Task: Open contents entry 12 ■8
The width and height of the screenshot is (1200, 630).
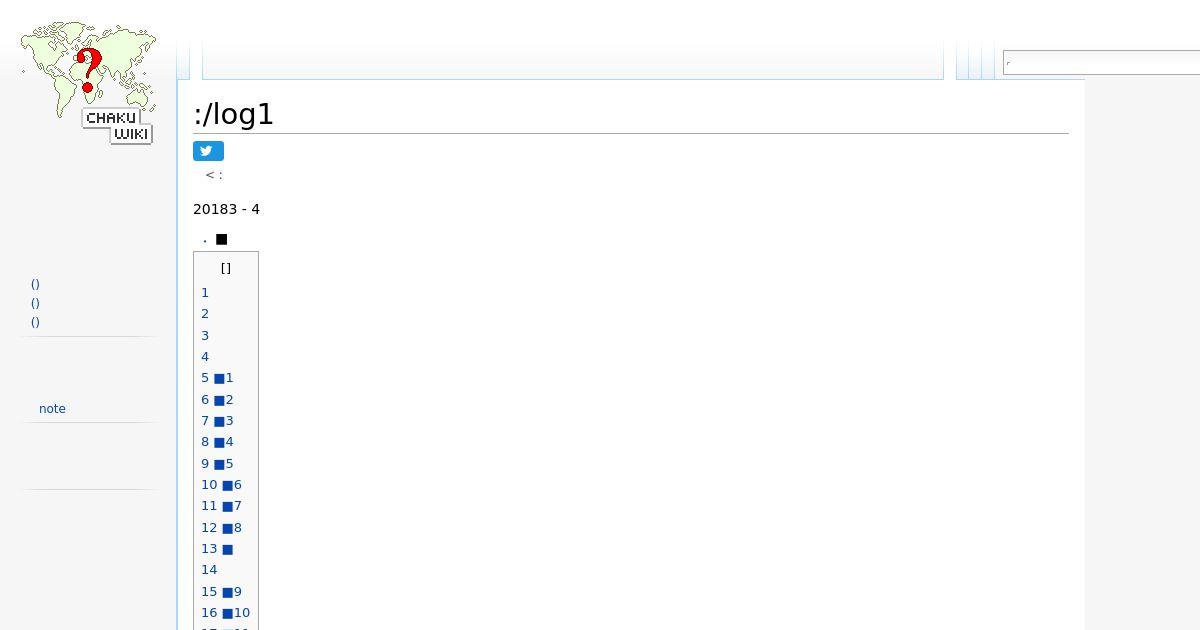Action: click(221, 528)
